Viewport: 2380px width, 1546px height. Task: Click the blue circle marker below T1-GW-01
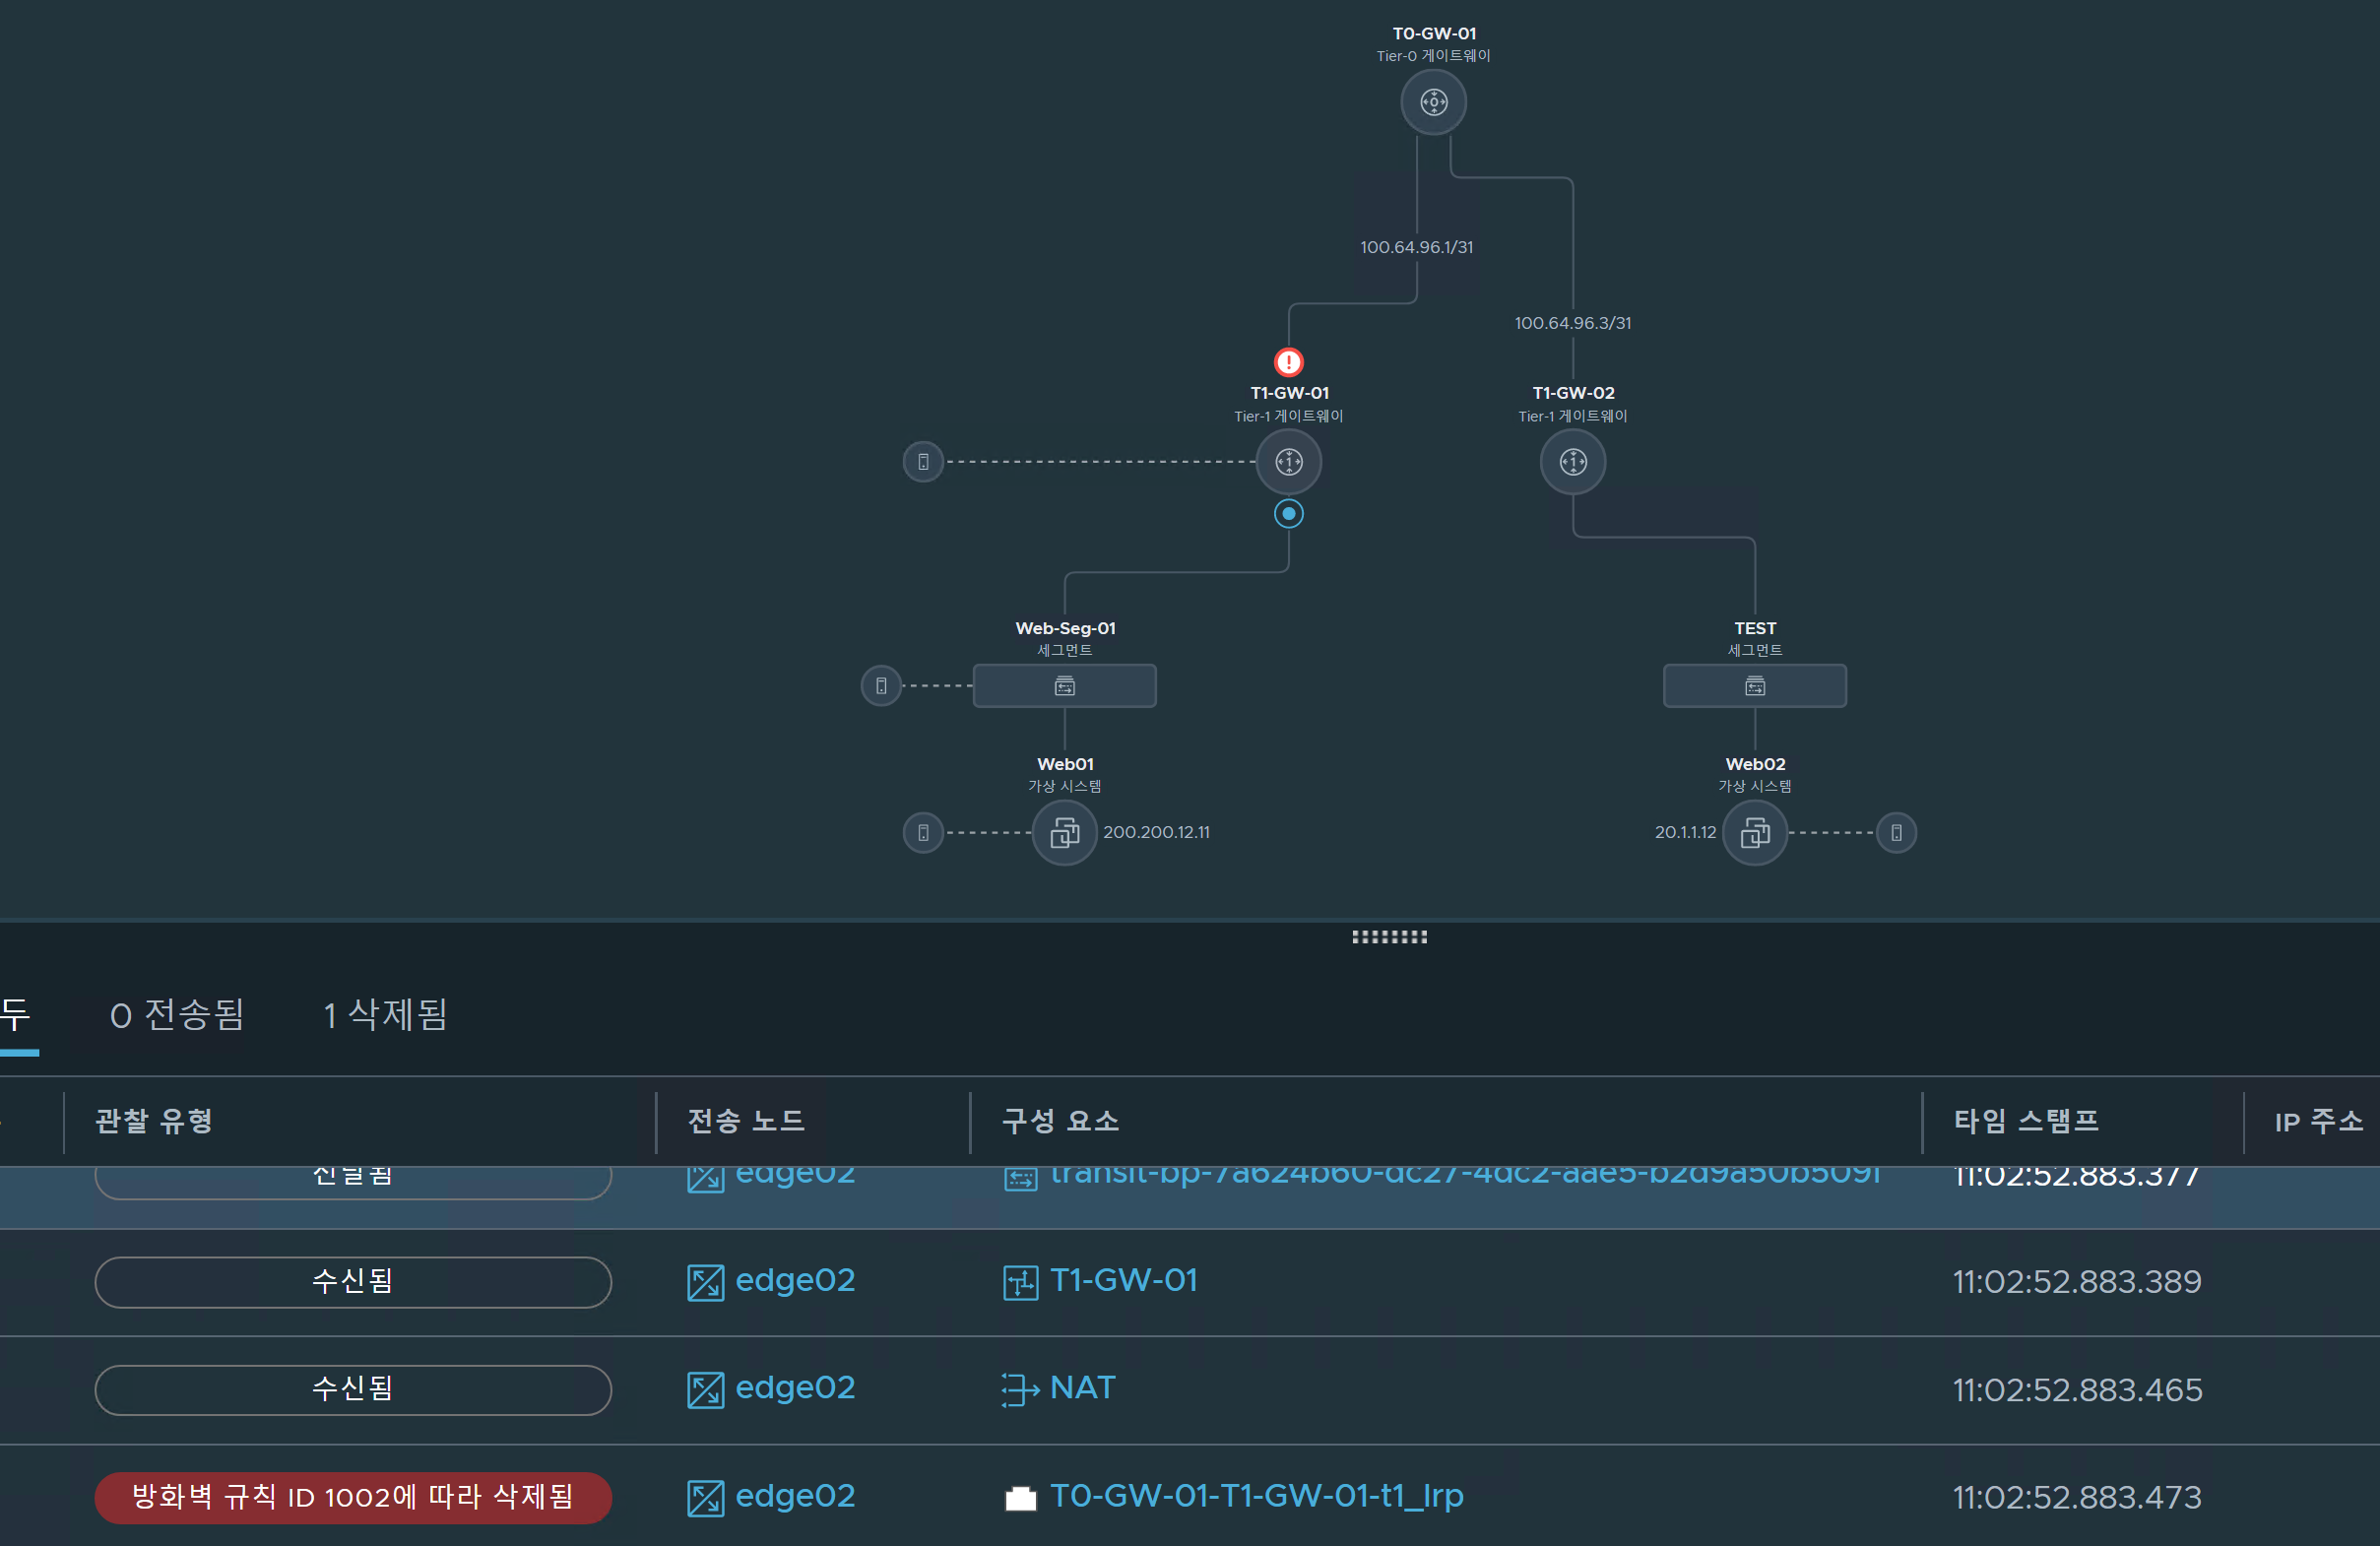[1288, 514]
